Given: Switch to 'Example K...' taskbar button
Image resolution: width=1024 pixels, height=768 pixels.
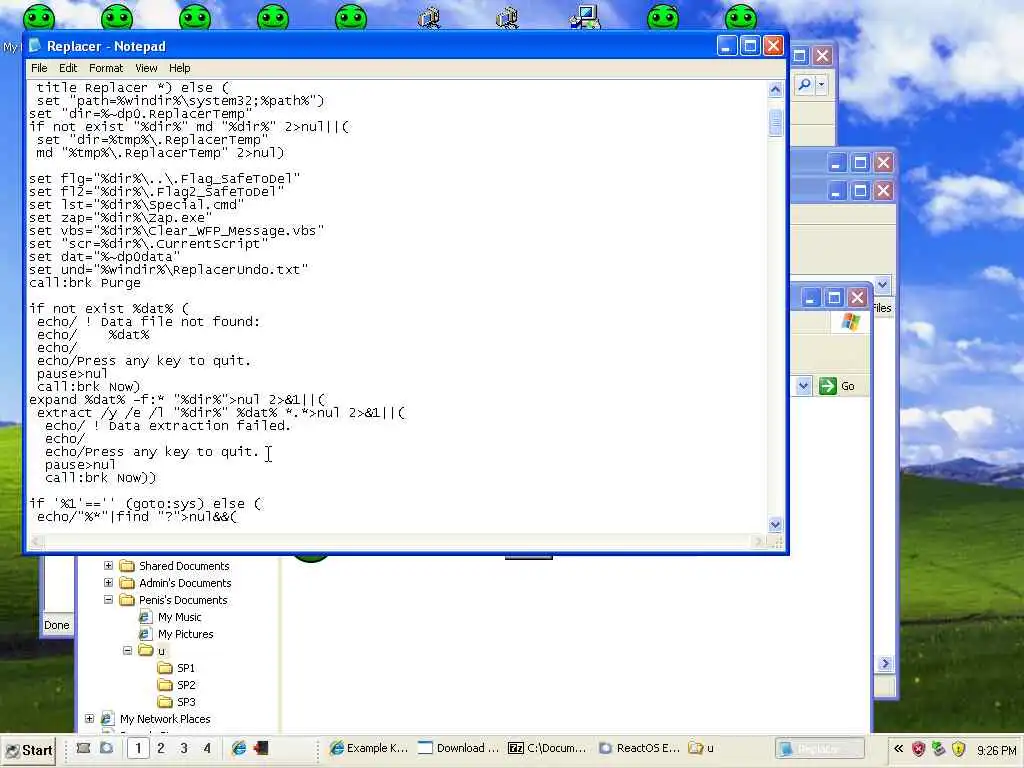Looking at the screenshot, I should tap(370, 748).
